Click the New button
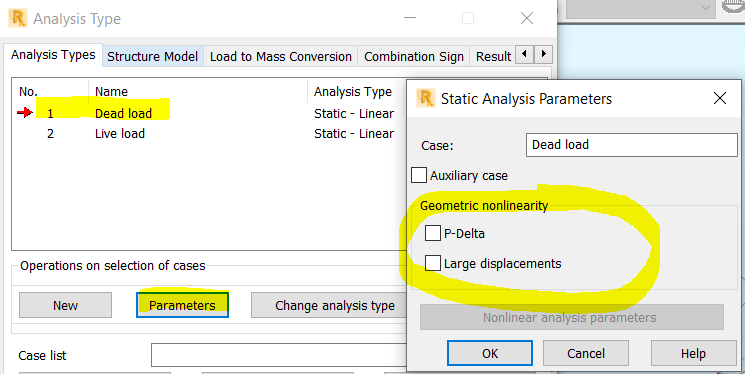The height and width of the screenshot is (374, 745). [66, 305]
